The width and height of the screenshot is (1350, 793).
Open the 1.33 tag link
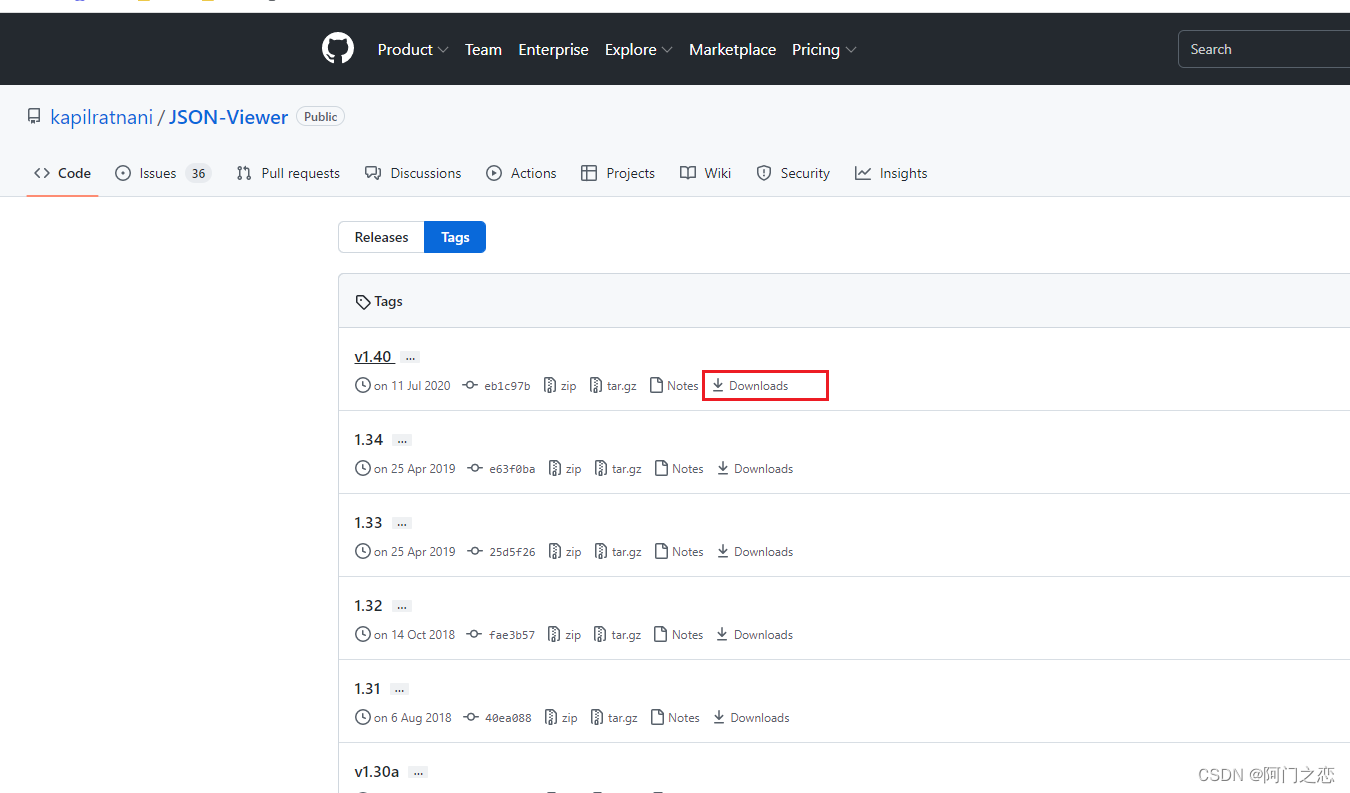click(x=369, y=523)
